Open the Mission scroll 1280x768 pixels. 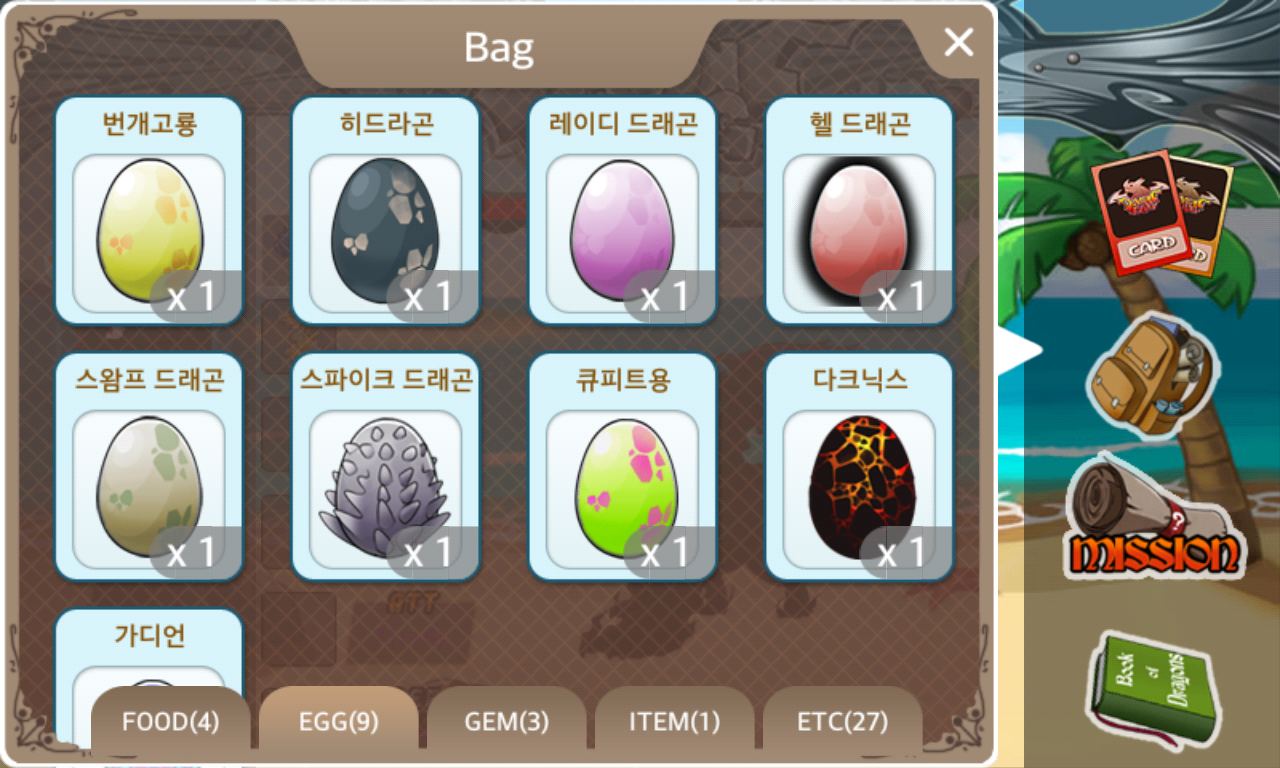(x=1153, y=522)
